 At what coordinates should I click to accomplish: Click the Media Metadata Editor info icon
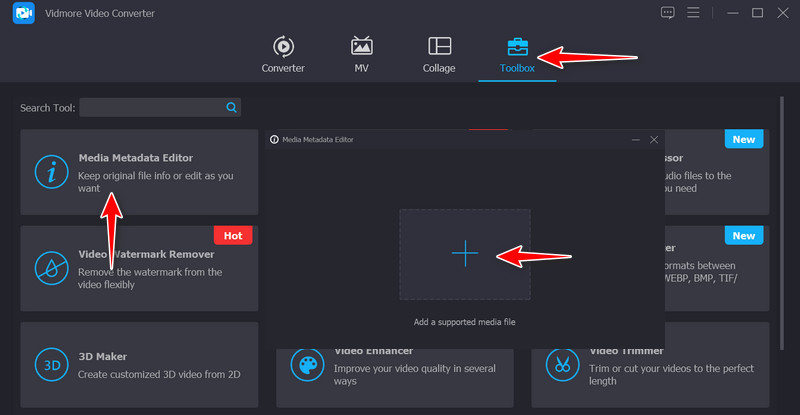click(x=51, y=172)
